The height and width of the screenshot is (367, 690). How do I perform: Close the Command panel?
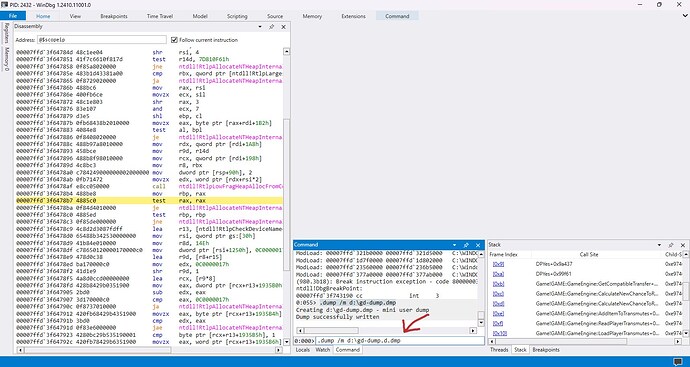point(478,245)
